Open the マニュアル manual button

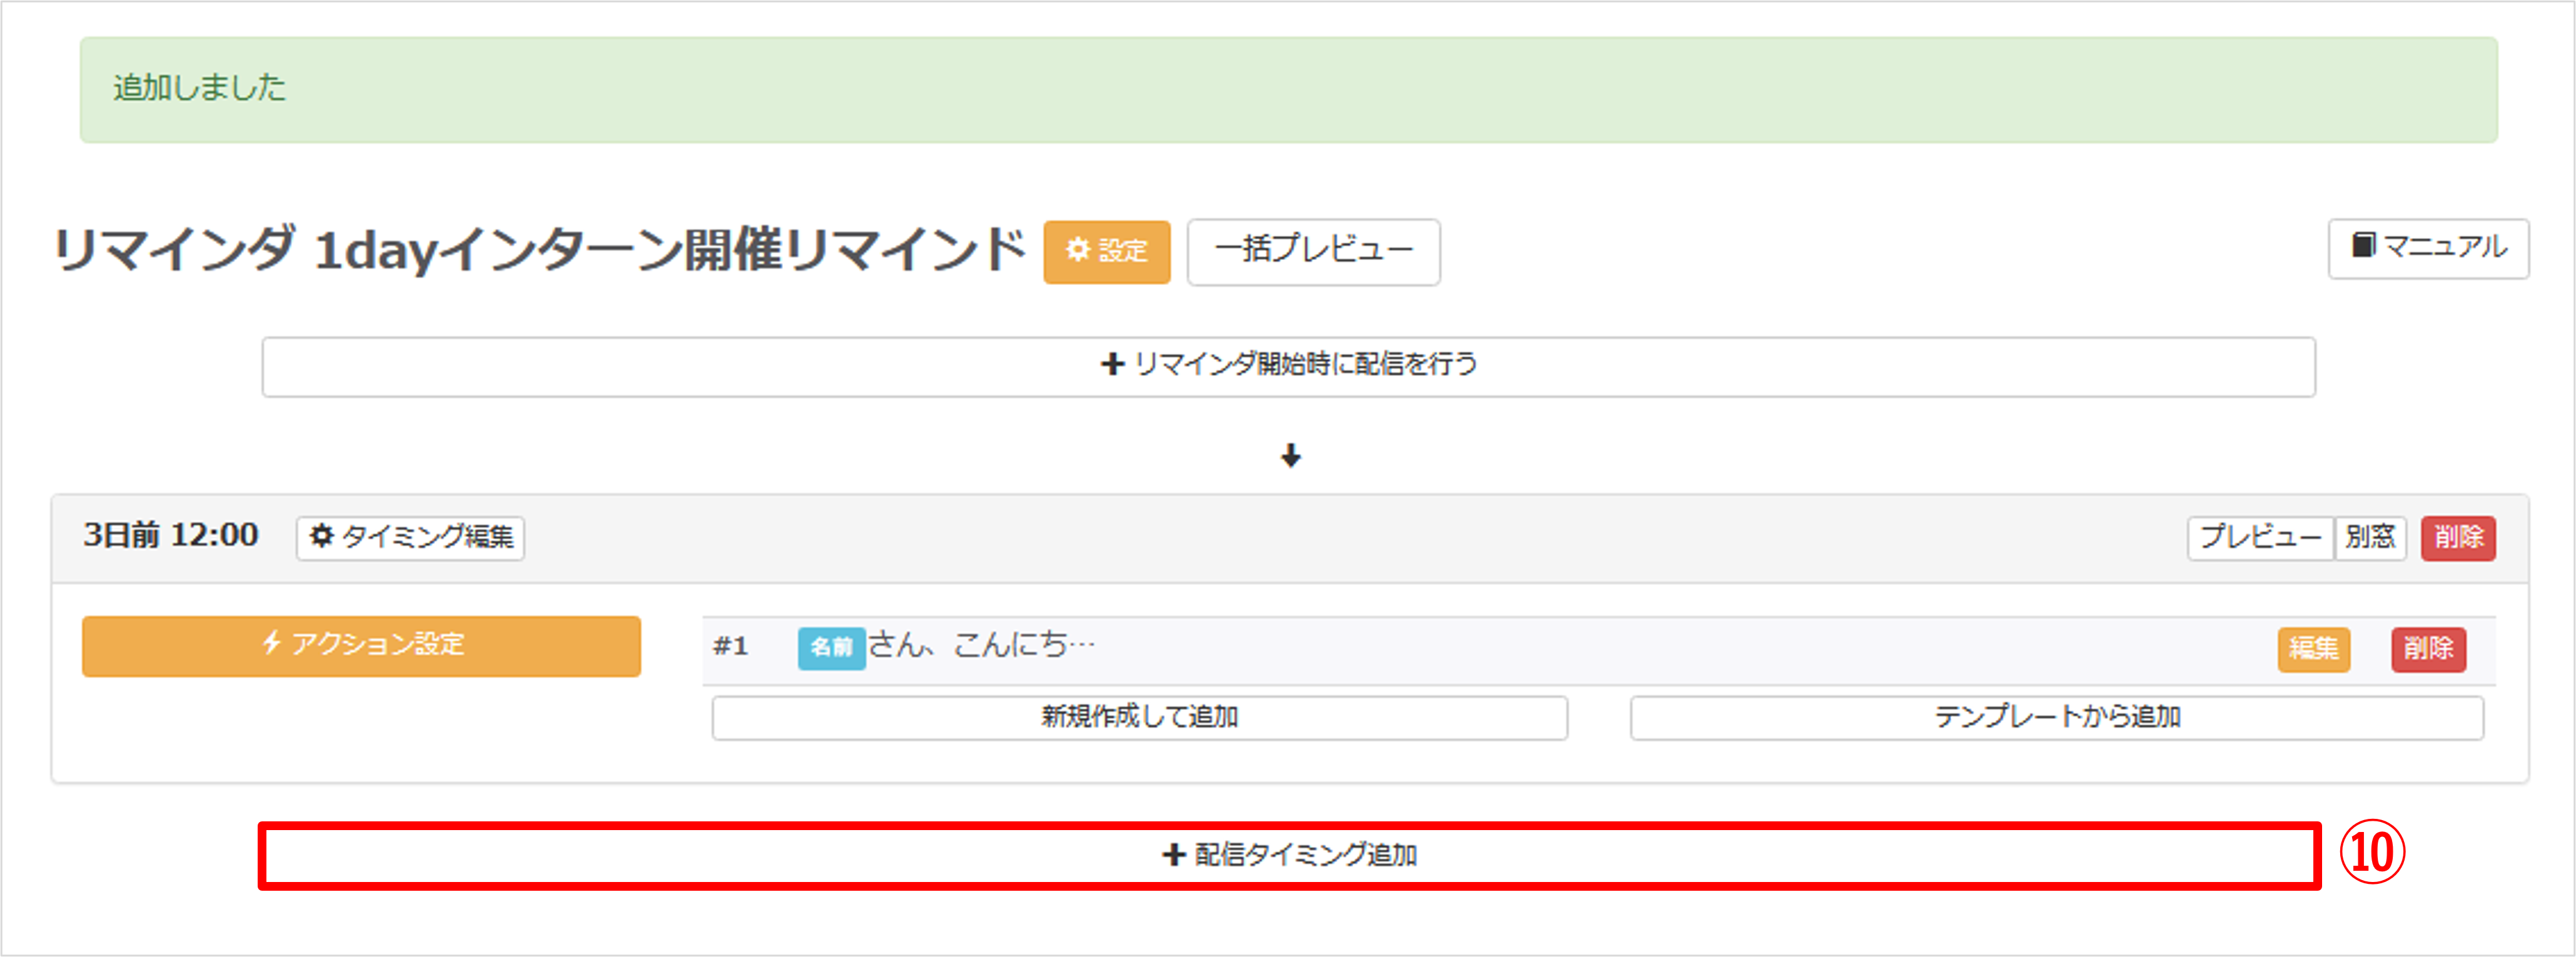coord(2428,248)
